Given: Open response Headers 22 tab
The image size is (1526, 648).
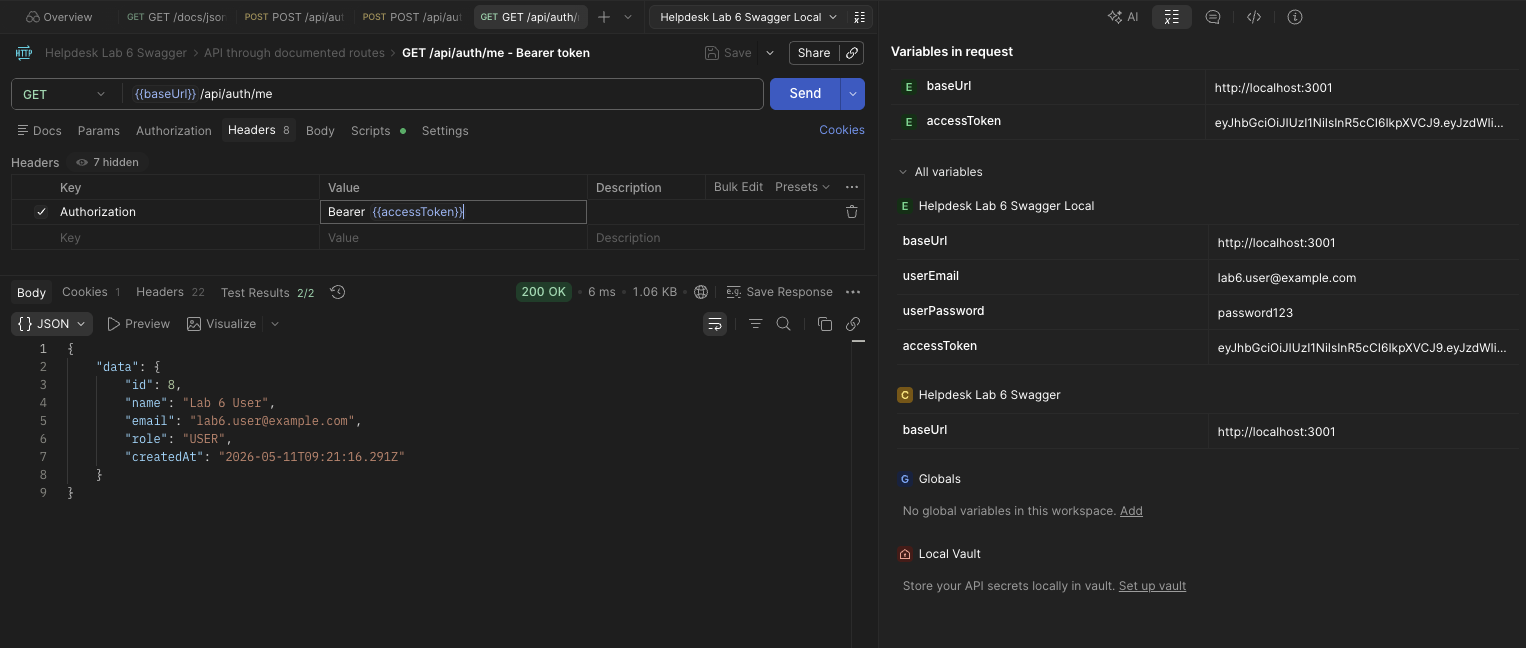Looking at the screenshot, I should pos(170,292).
